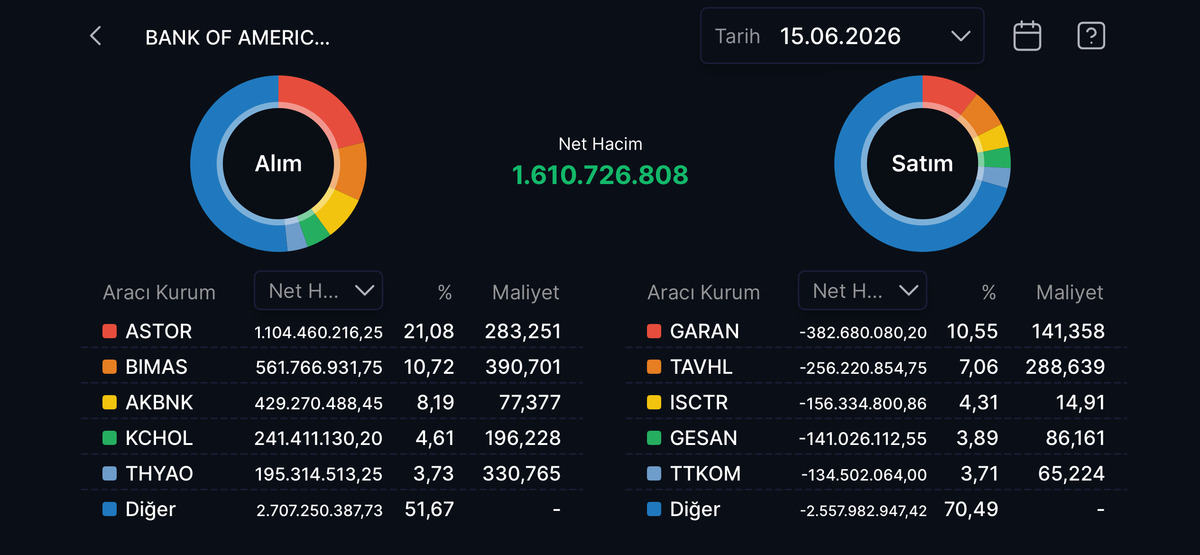
Task: Select the THYAO row
Action: pos(332,473)
